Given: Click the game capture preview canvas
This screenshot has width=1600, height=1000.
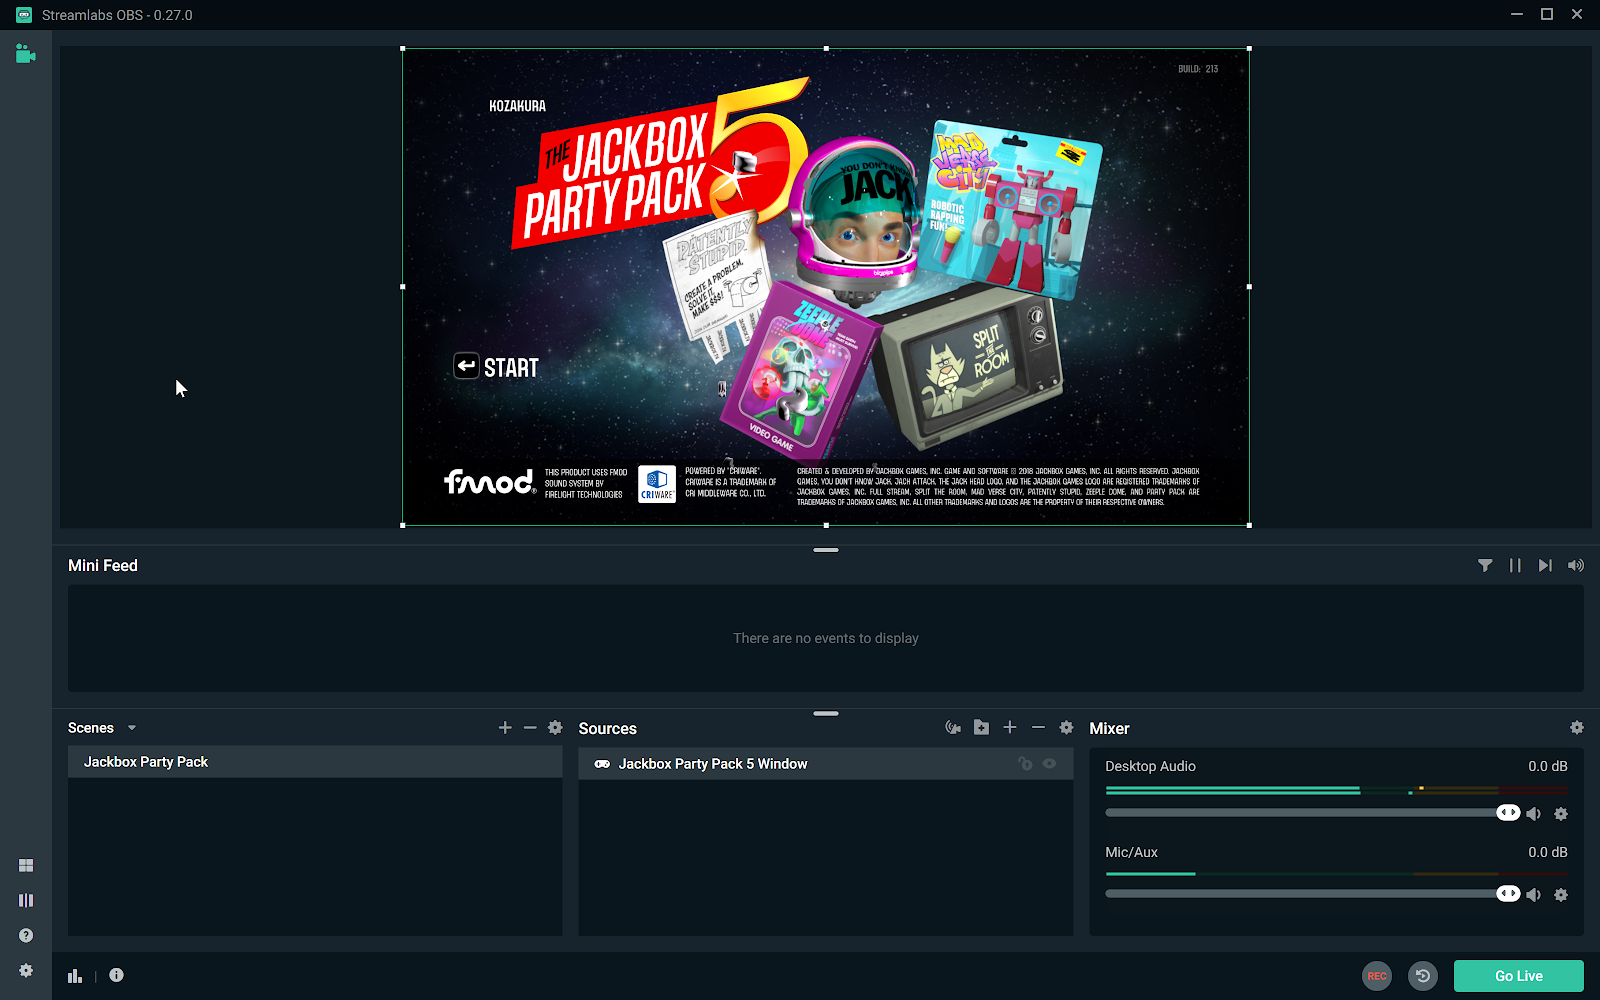Looking at the screenshot, I should pyautogui.click(x=826, y=287).
